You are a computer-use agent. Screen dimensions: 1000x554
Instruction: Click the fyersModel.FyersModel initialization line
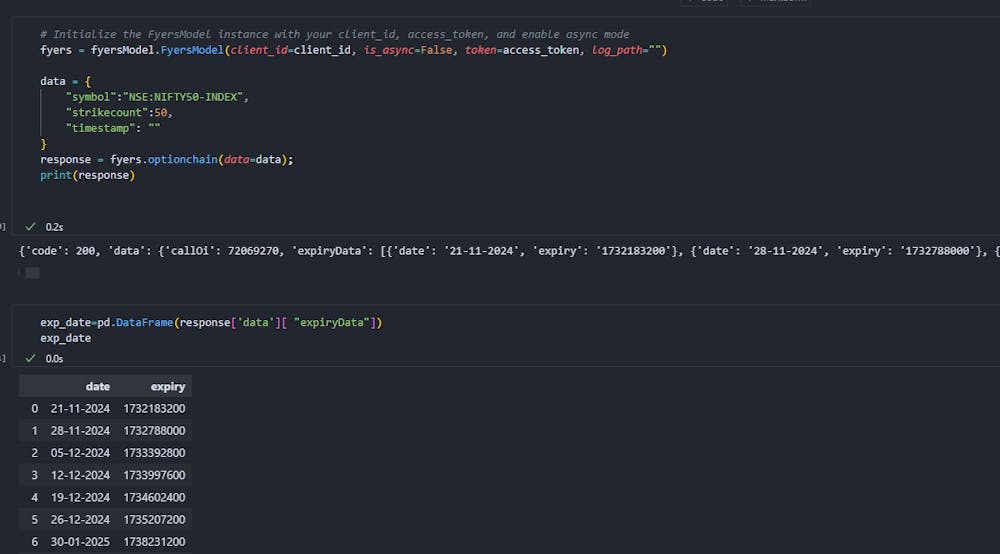tap(353, 50)
